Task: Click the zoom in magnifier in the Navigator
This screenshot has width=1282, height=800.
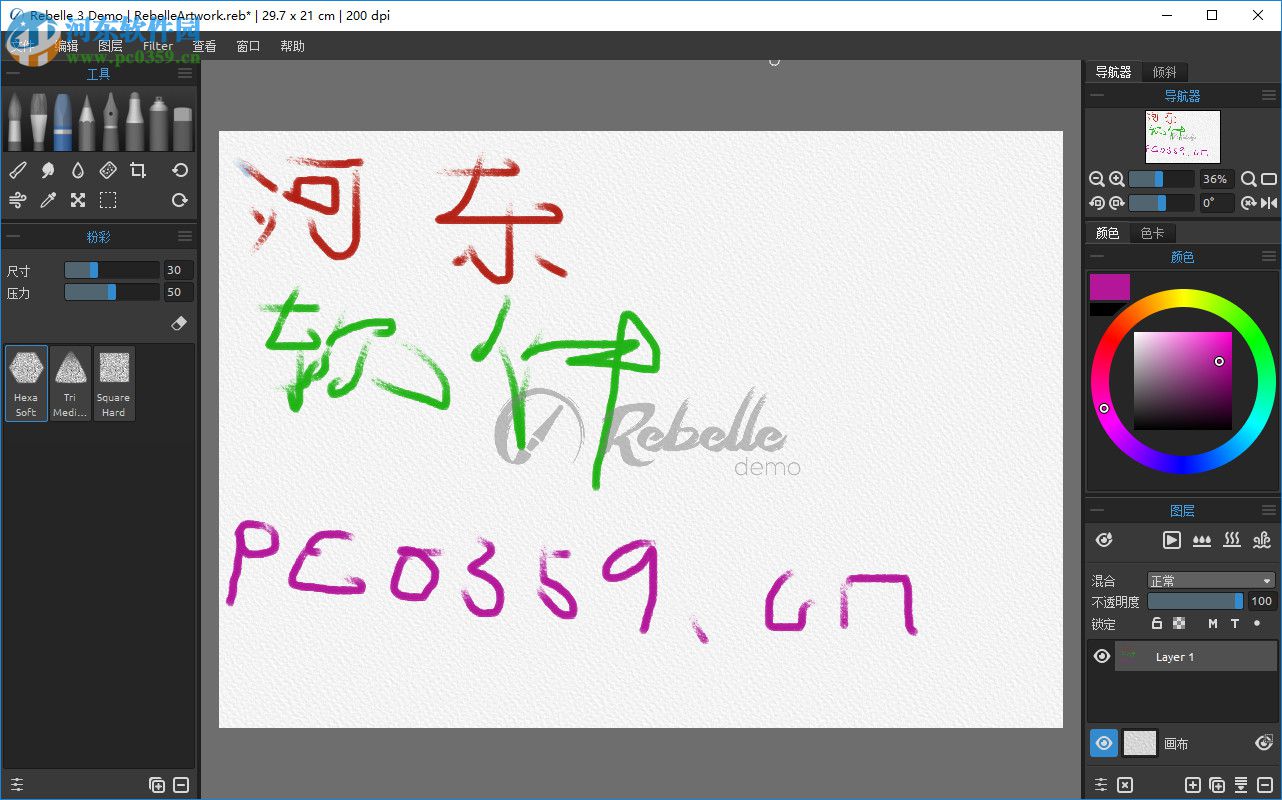Action: coord(1114,179)
